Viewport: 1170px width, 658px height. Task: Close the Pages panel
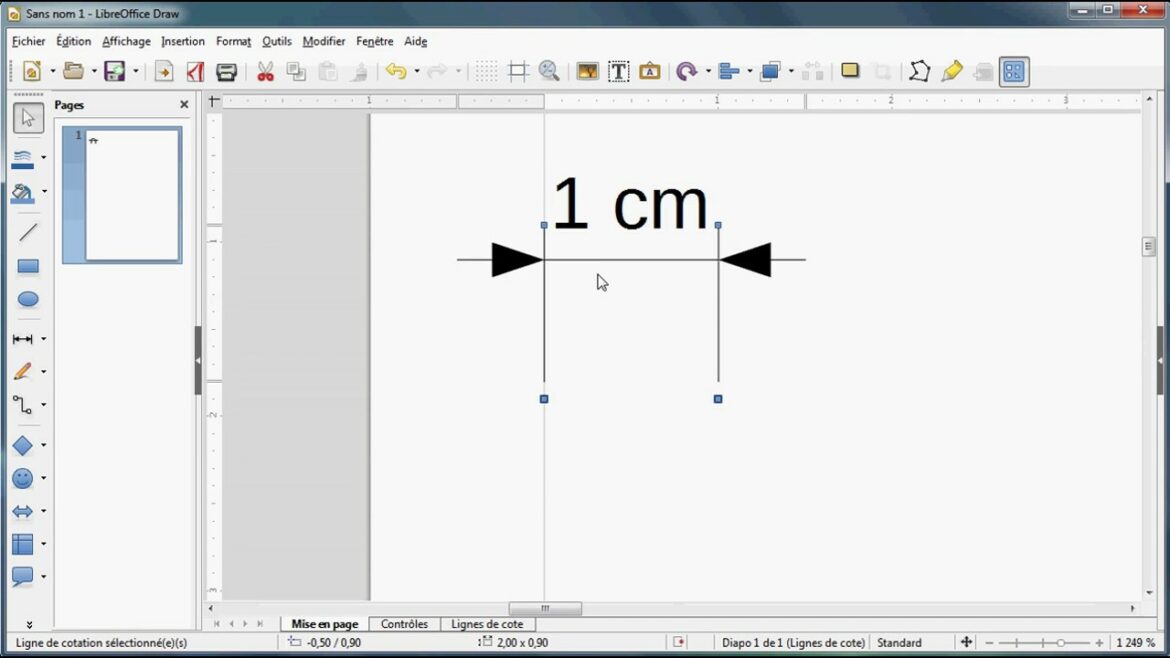tap(184, 104)
